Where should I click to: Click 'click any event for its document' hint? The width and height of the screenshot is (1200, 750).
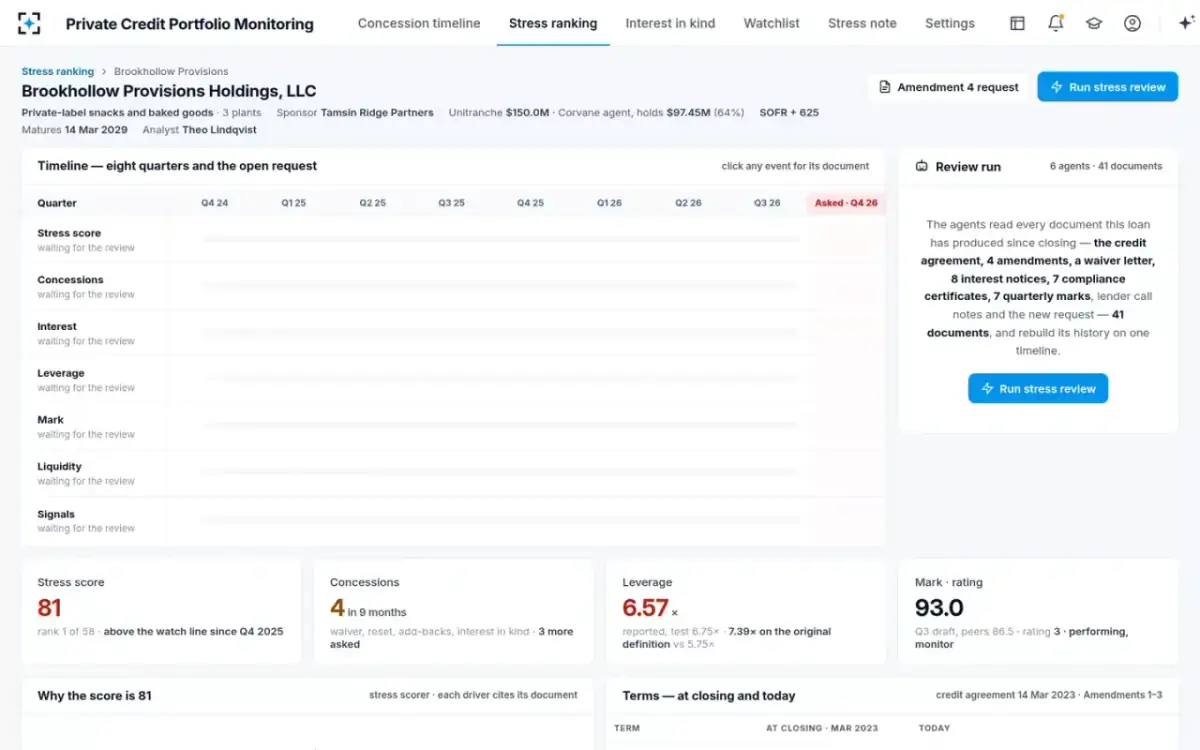[x=795, y=166]
